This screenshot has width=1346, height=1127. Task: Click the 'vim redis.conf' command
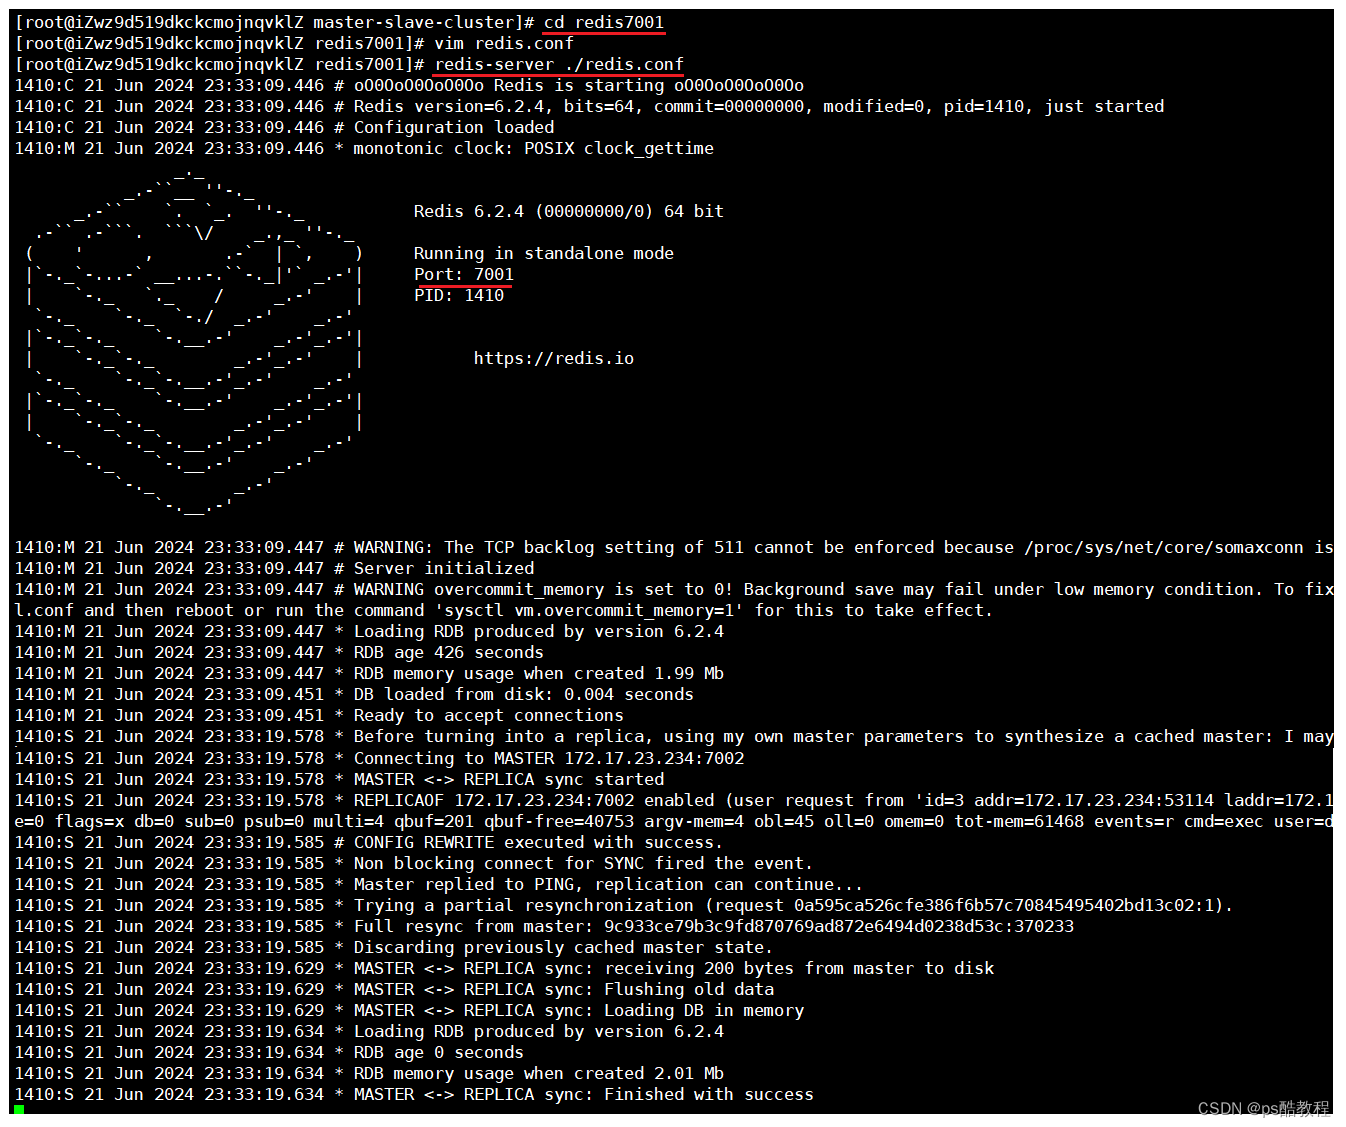point(504,43)
